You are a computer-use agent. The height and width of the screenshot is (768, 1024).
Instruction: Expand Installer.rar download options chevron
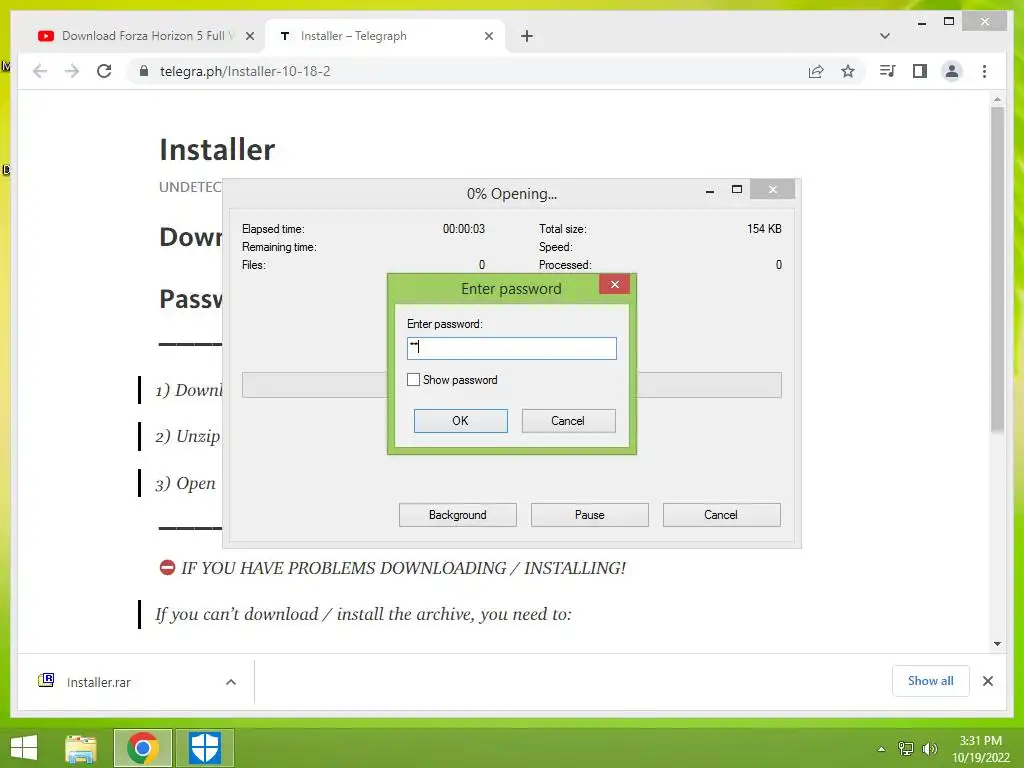point(231,682)
